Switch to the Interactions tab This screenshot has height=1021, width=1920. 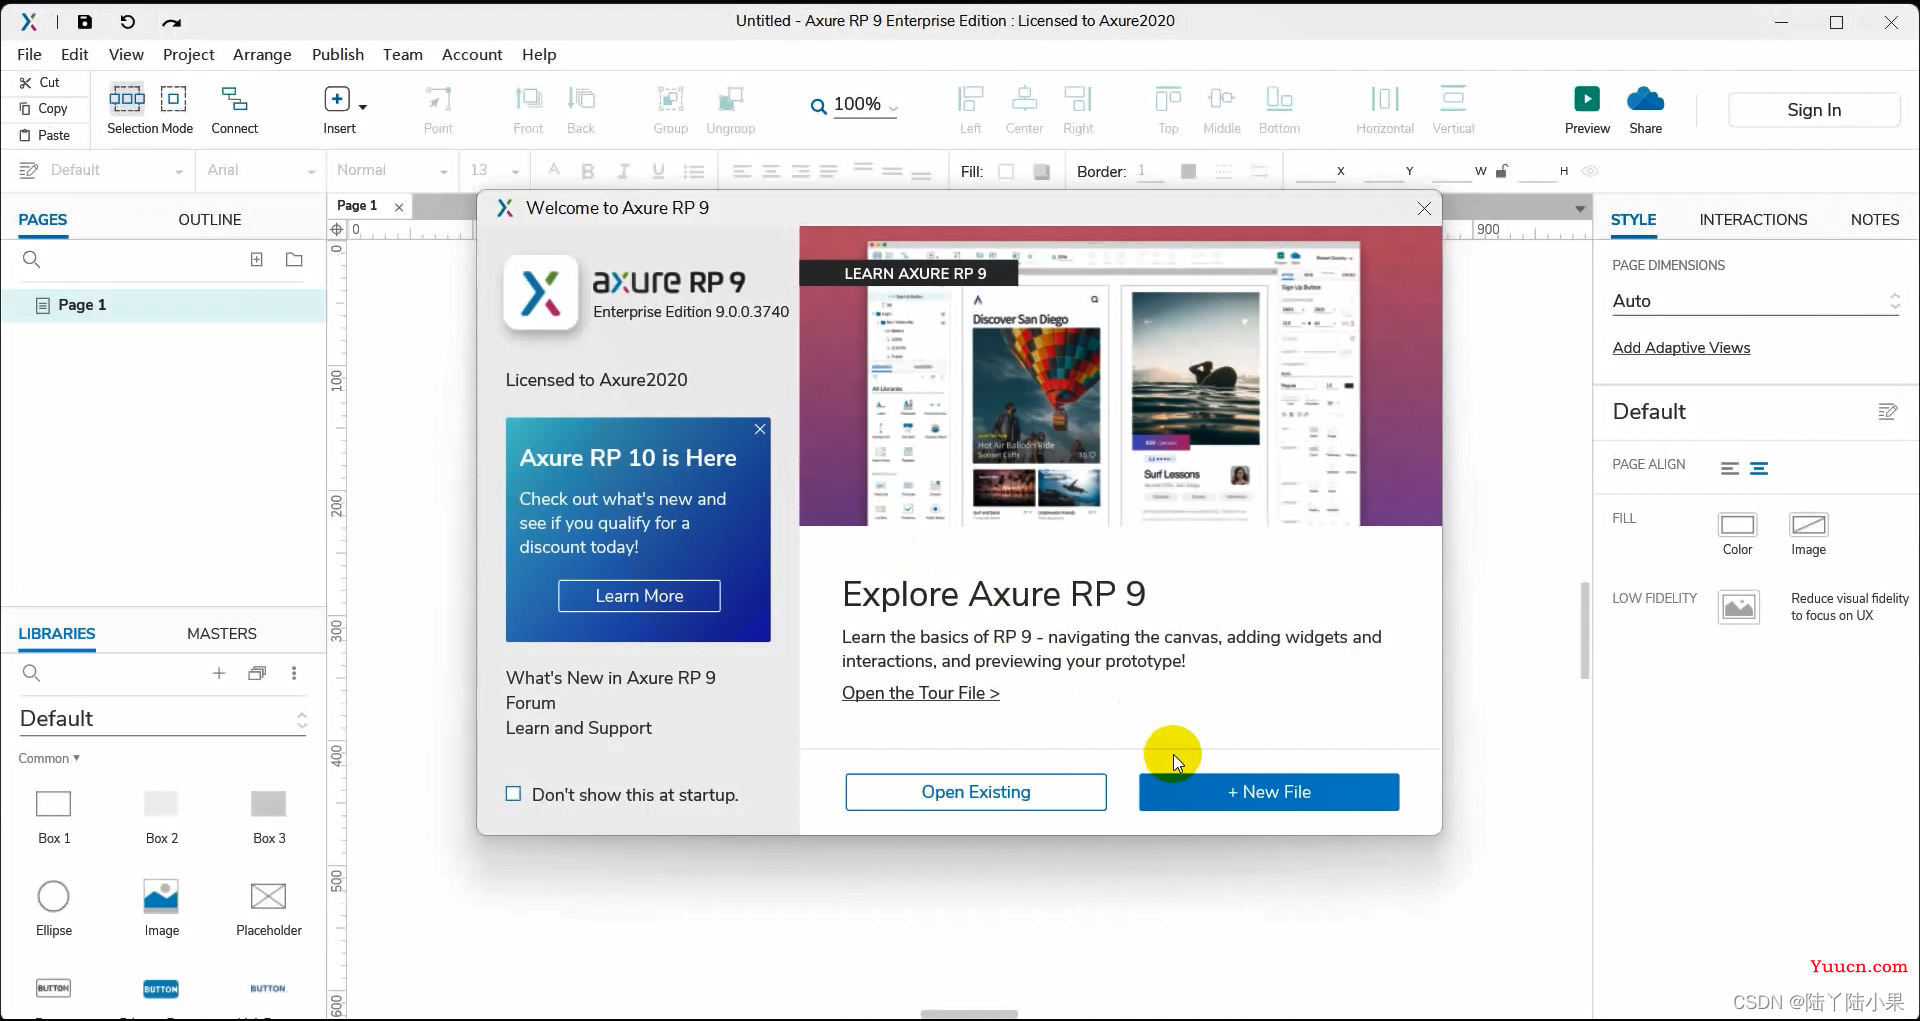[x=1753, y=219]
